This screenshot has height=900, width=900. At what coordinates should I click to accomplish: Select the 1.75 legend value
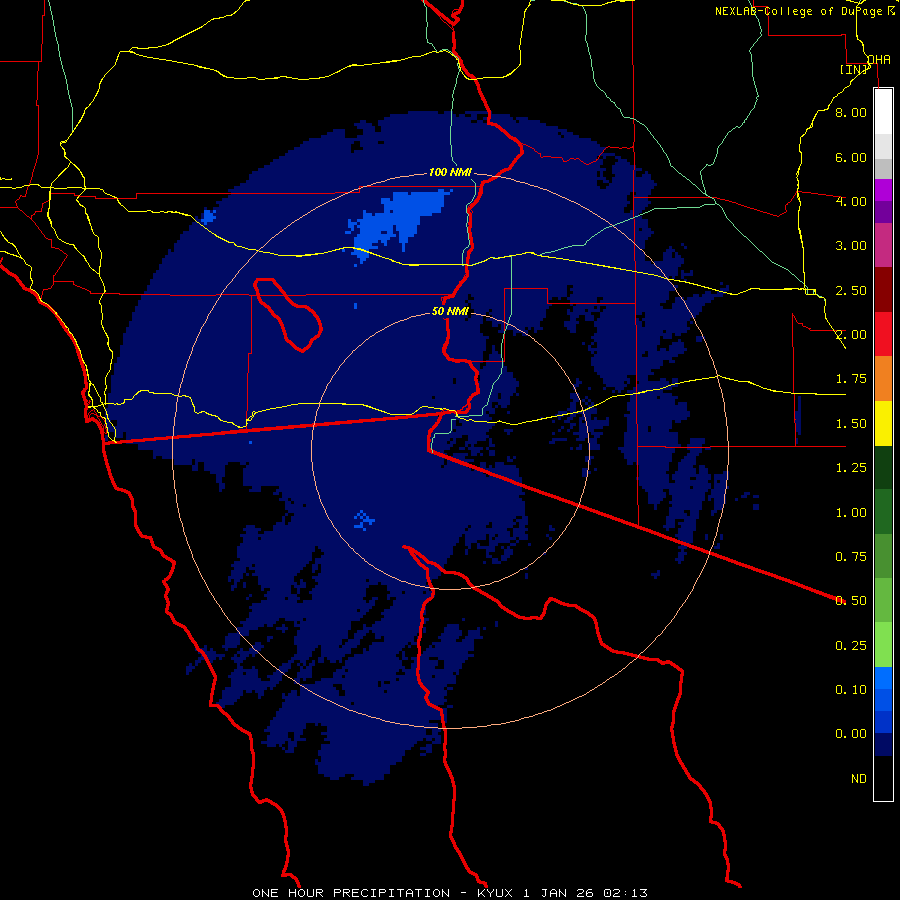point(851,379)
